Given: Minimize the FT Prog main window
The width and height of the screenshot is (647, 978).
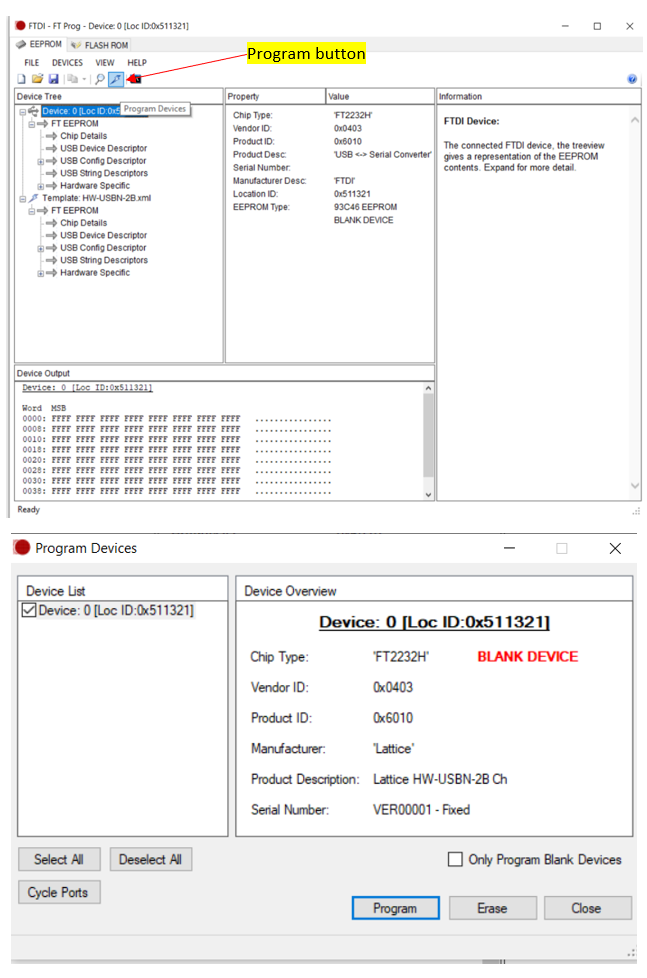Looking at the screenshot, I should point(565,26).
